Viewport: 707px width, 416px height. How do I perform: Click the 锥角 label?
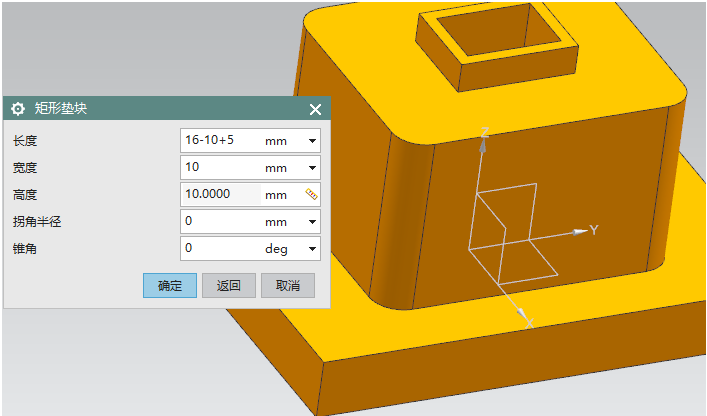coord(25,249)
